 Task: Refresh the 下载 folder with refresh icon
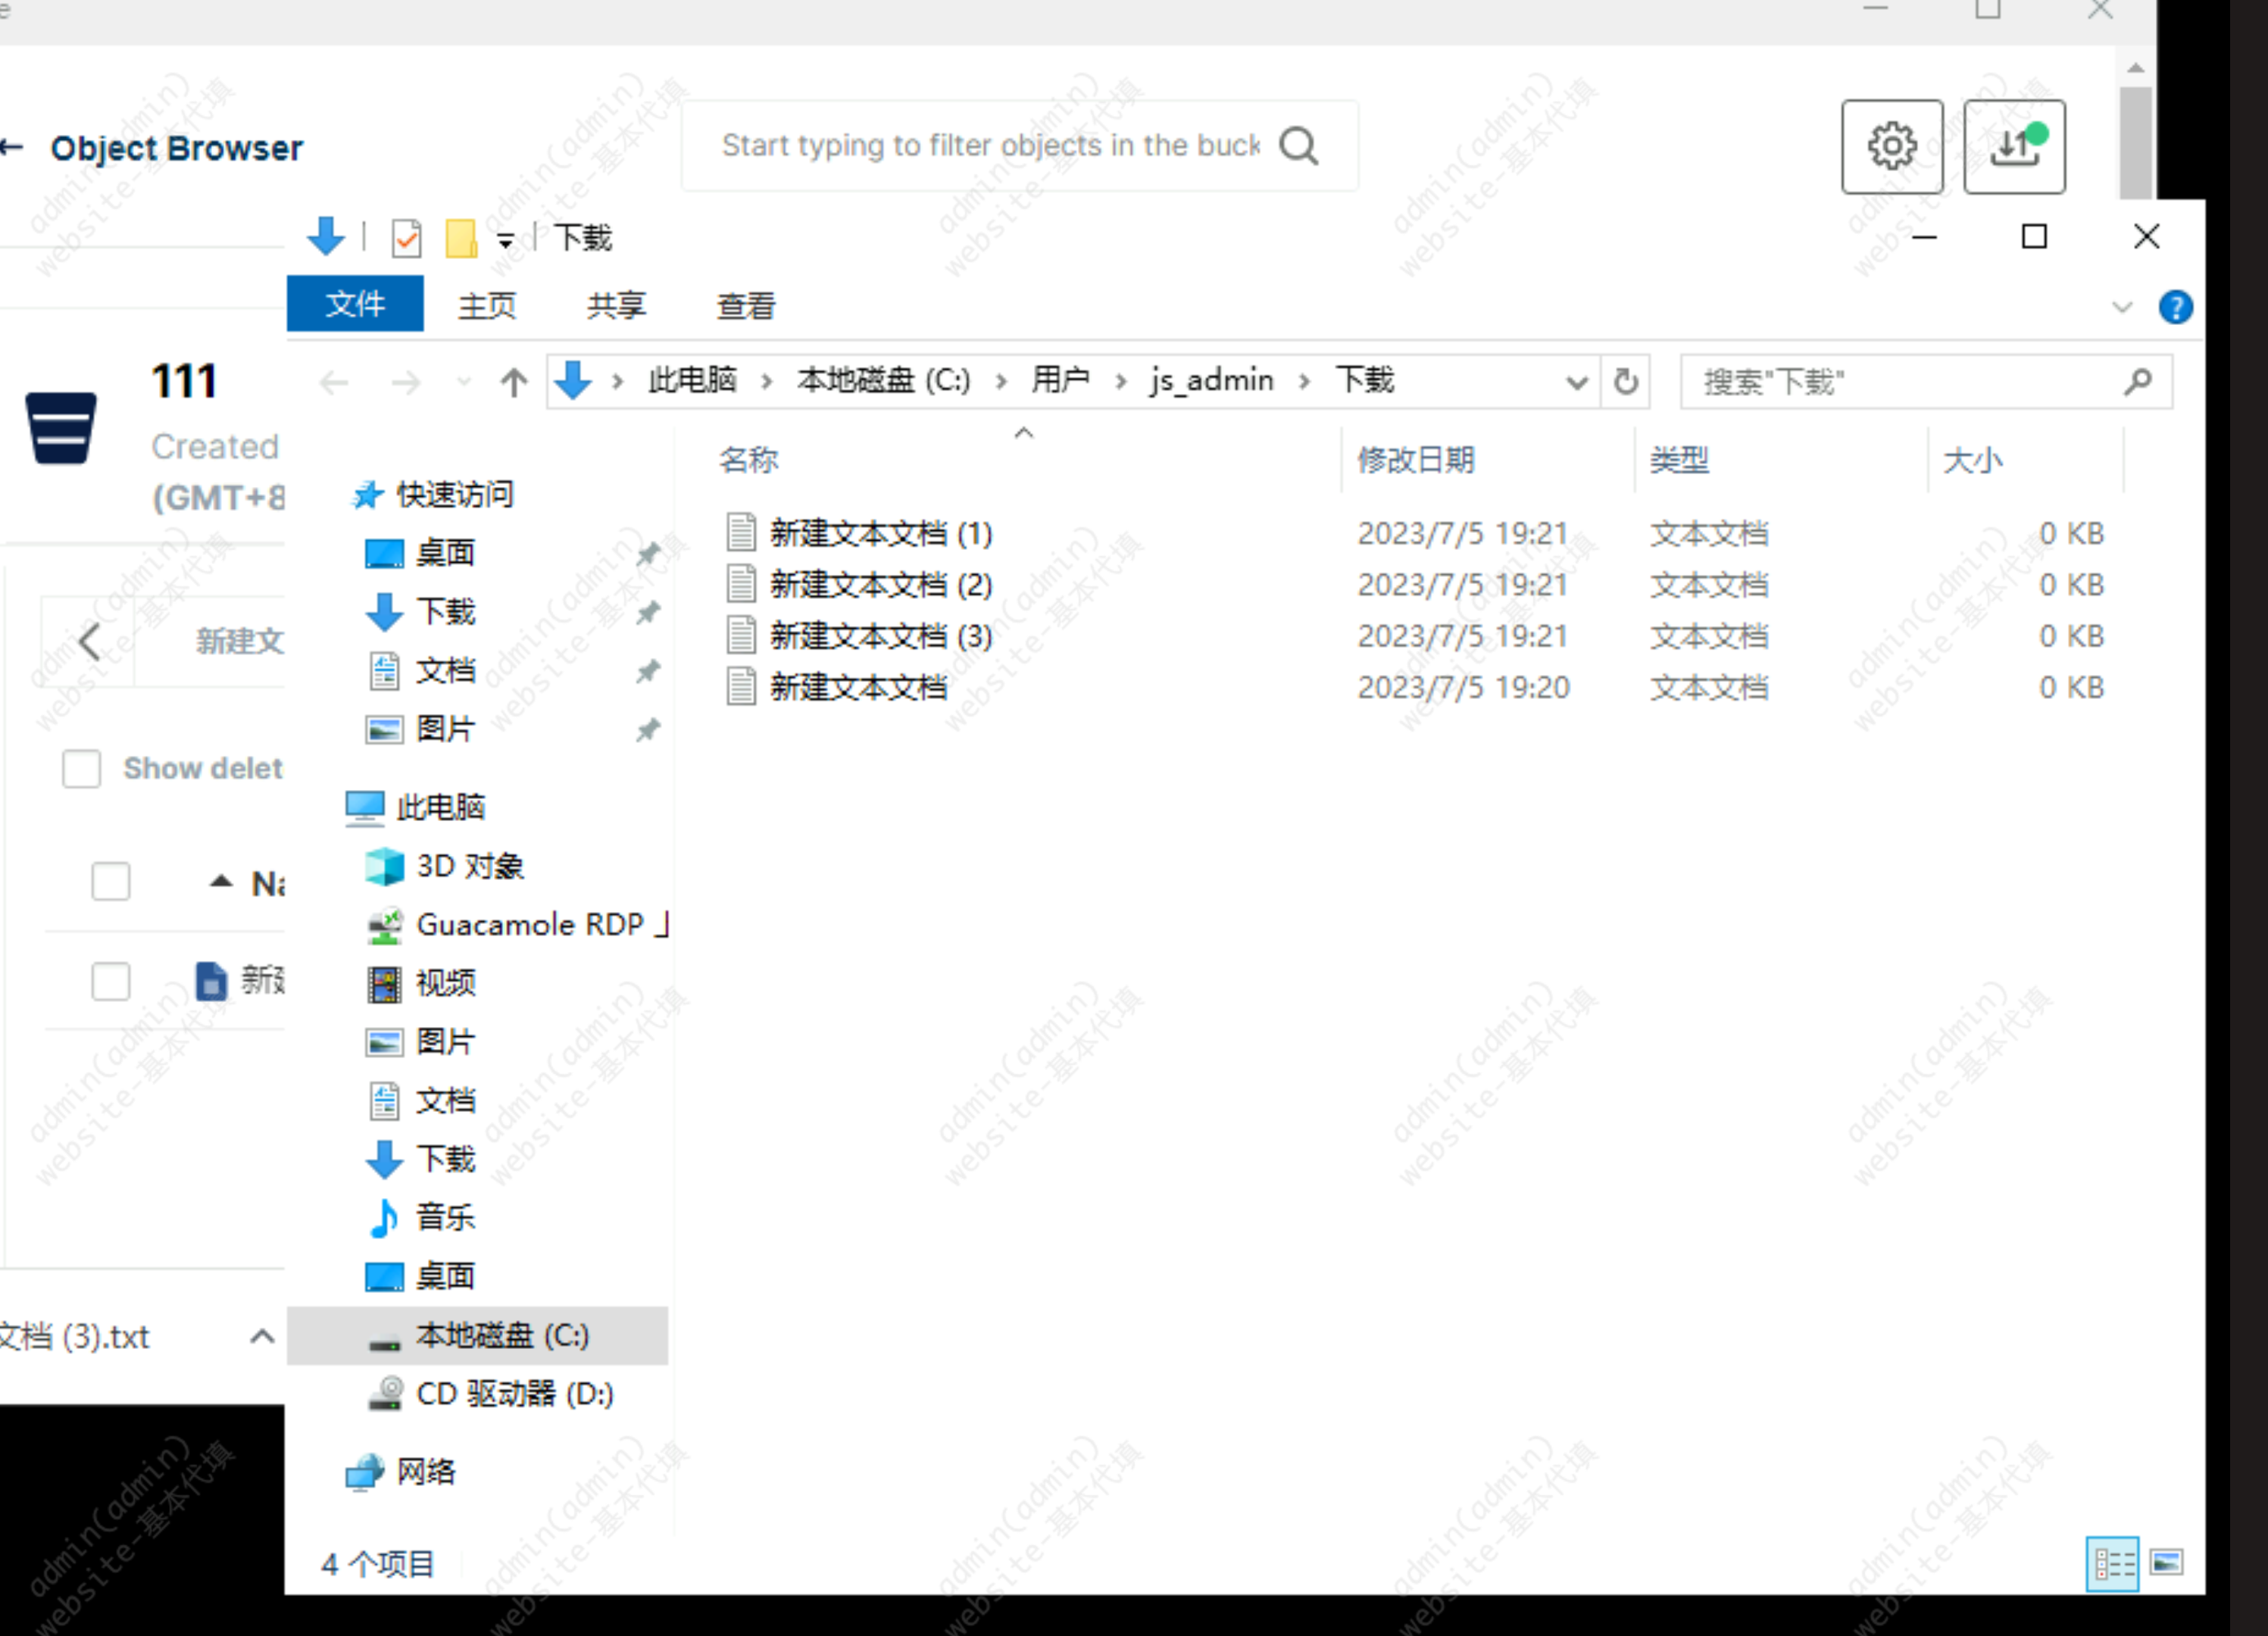1625,381
